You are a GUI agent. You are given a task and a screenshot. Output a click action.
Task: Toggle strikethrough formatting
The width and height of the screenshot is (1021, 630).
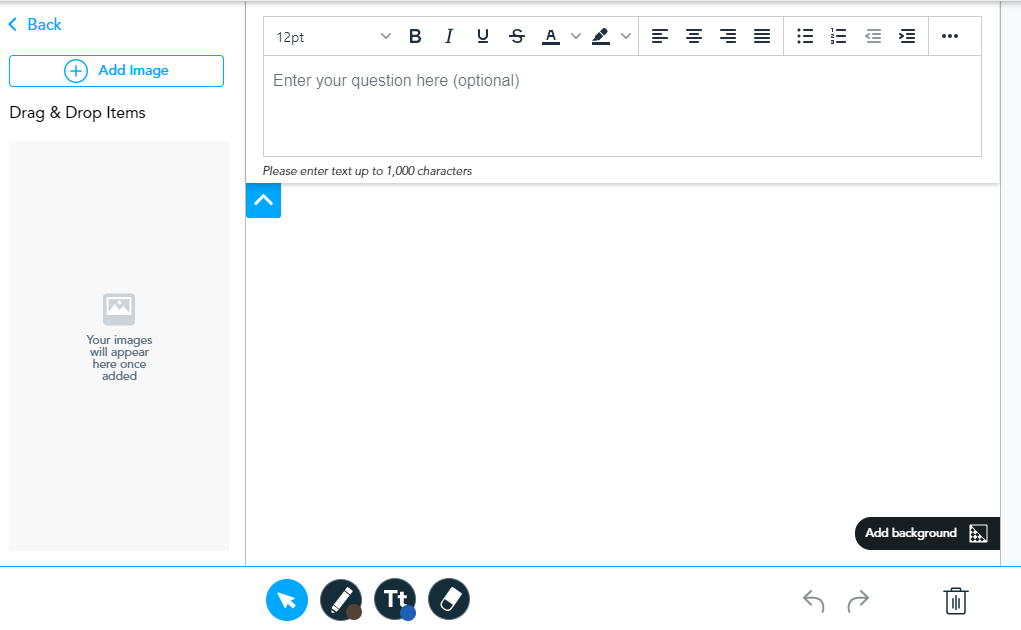pos(517,36)
